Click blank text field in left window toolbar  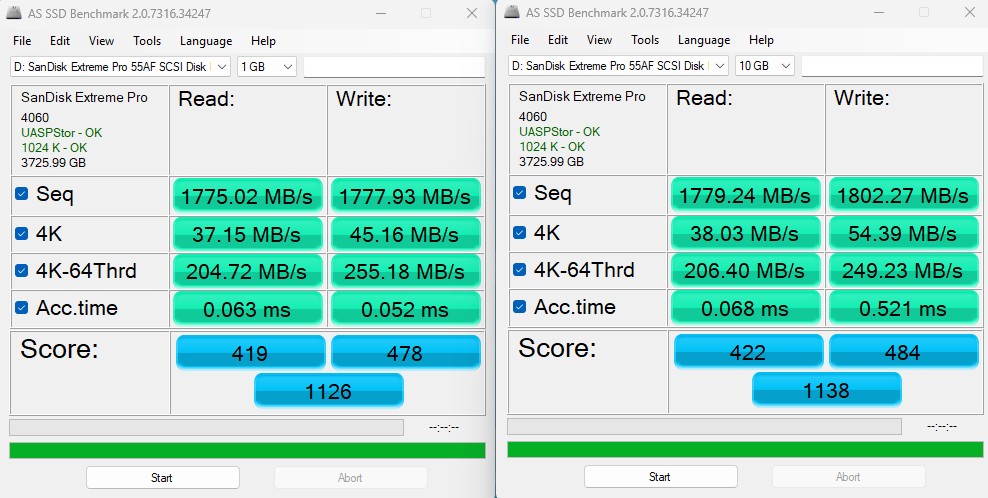(x=394, y=67)
